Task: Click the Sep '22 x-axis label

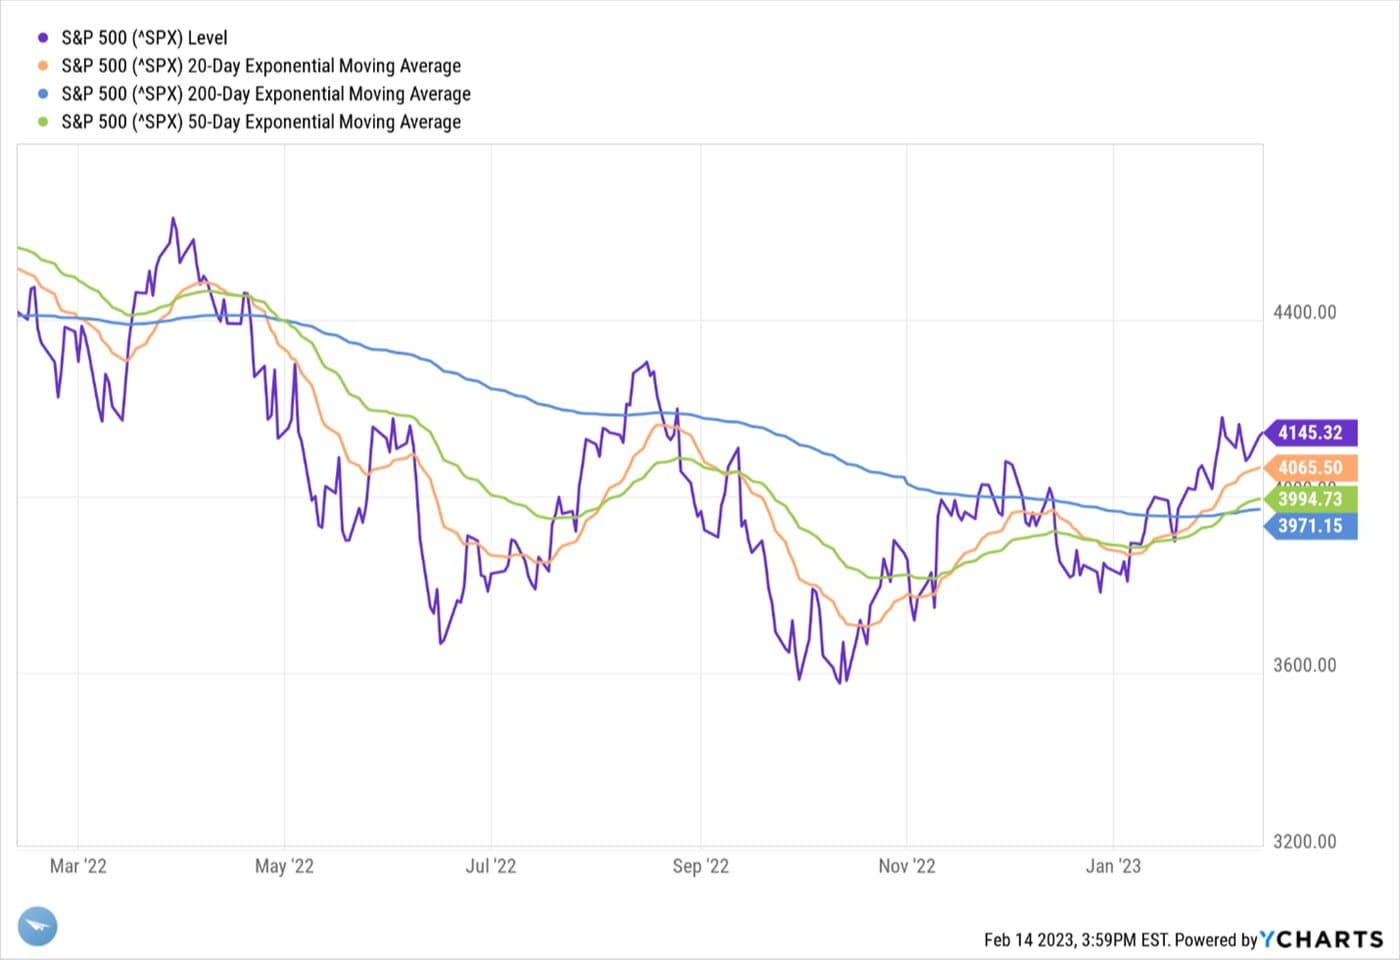Action: click(x=701, y=866)
